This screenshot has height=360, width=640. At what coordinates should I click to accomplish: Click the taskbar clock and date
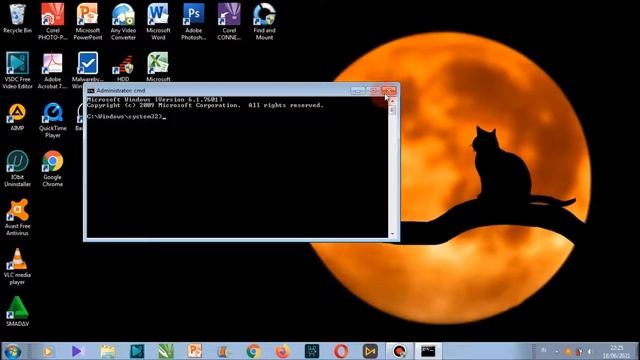click(617, 351)
